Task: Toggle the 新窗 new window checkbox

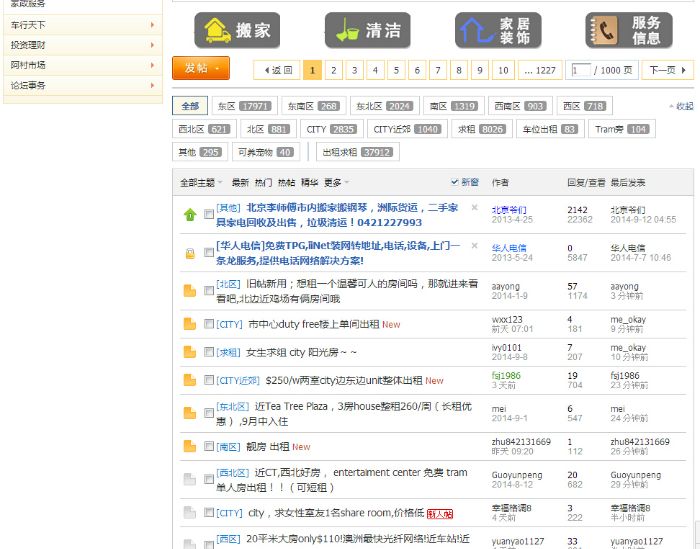Action: 454,182
